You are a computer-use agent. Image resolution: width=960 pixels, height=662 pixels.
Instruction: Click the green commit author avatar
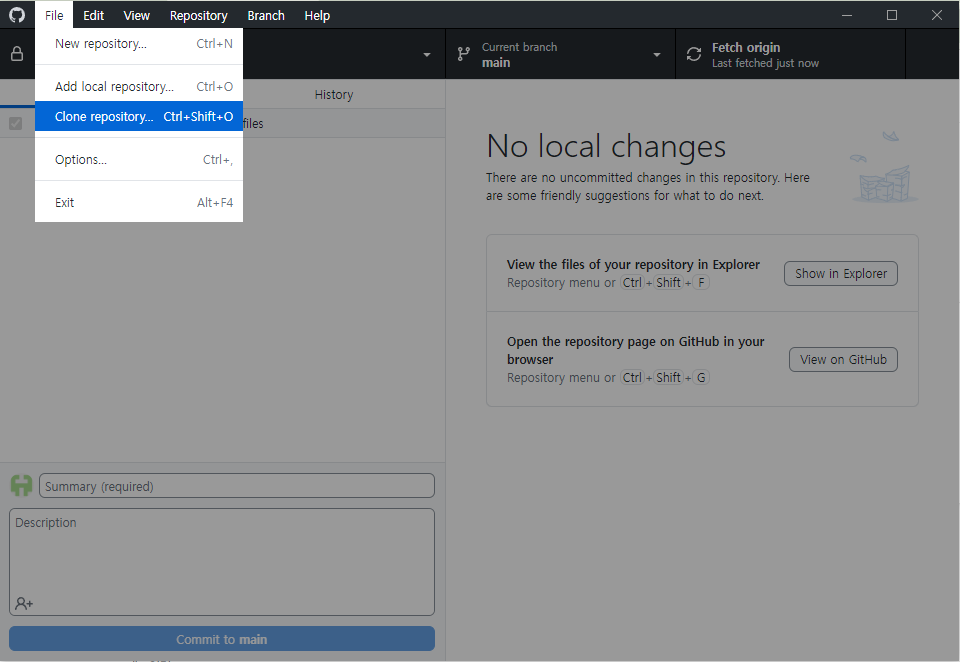(x=21, y=486)
